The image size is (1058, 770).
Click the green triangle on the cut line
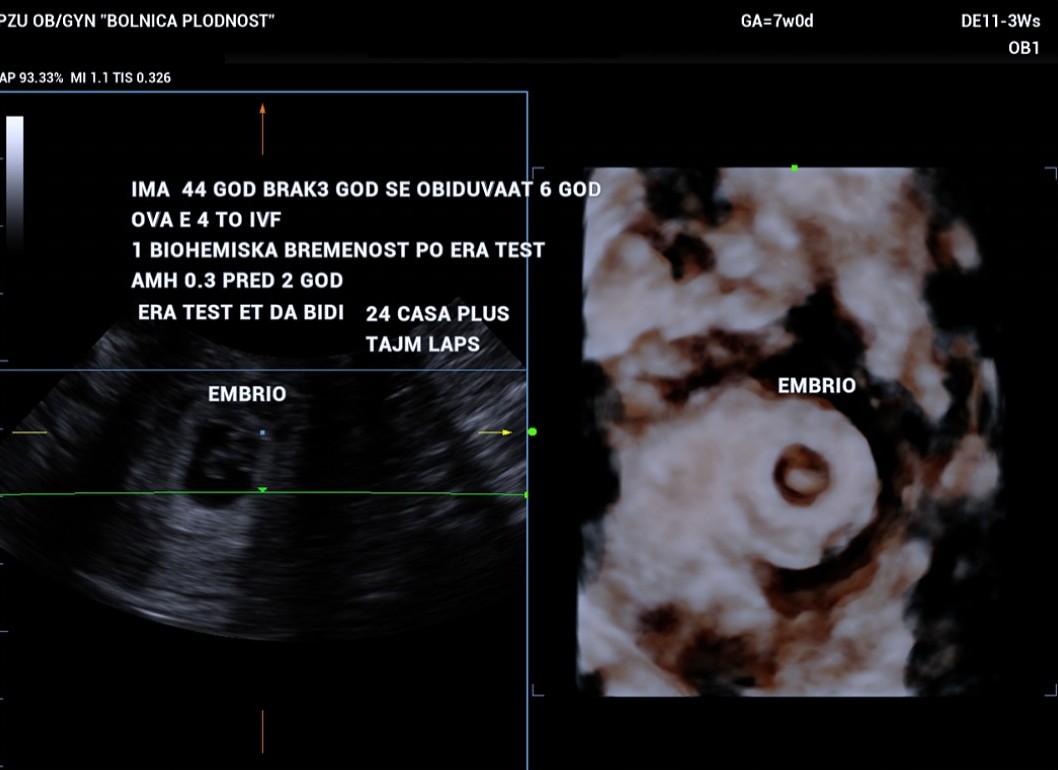(262, 490)
